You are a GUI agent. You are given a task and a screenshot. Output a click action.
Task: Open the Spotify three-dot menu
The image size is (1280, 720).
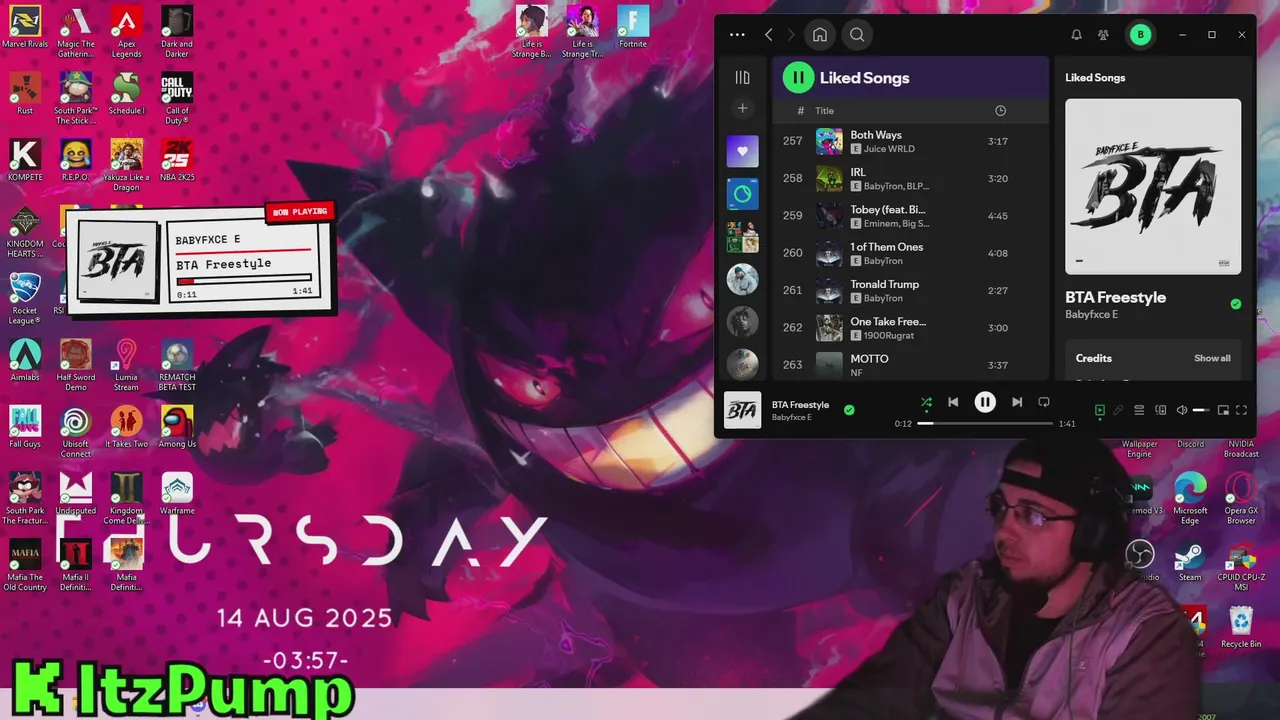pos(737,34)
